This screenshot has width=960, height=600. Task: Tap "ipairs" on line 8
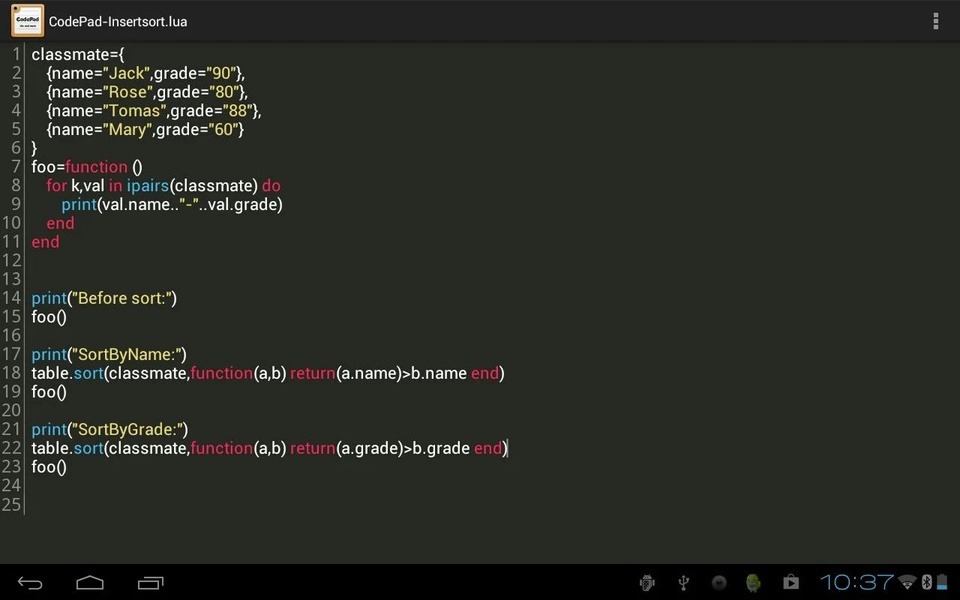[148, 186]
